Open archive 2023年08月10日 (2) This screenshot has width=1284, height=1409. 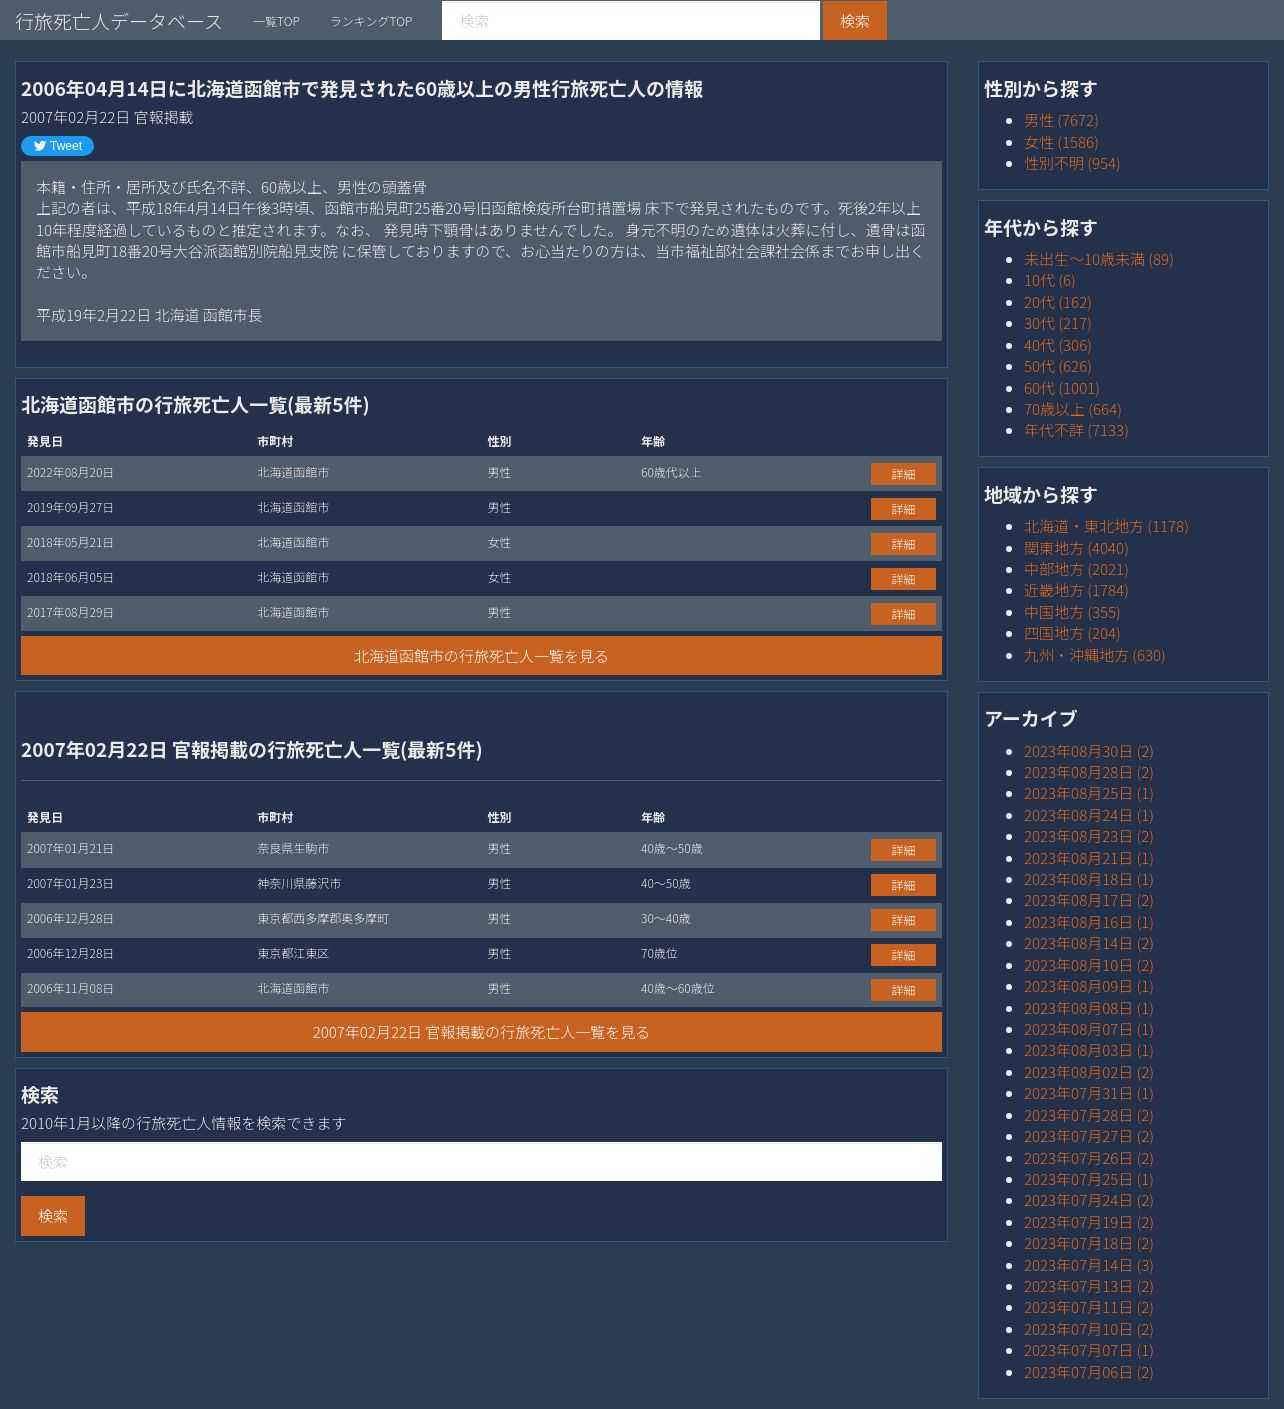(x=1089, y=965)
